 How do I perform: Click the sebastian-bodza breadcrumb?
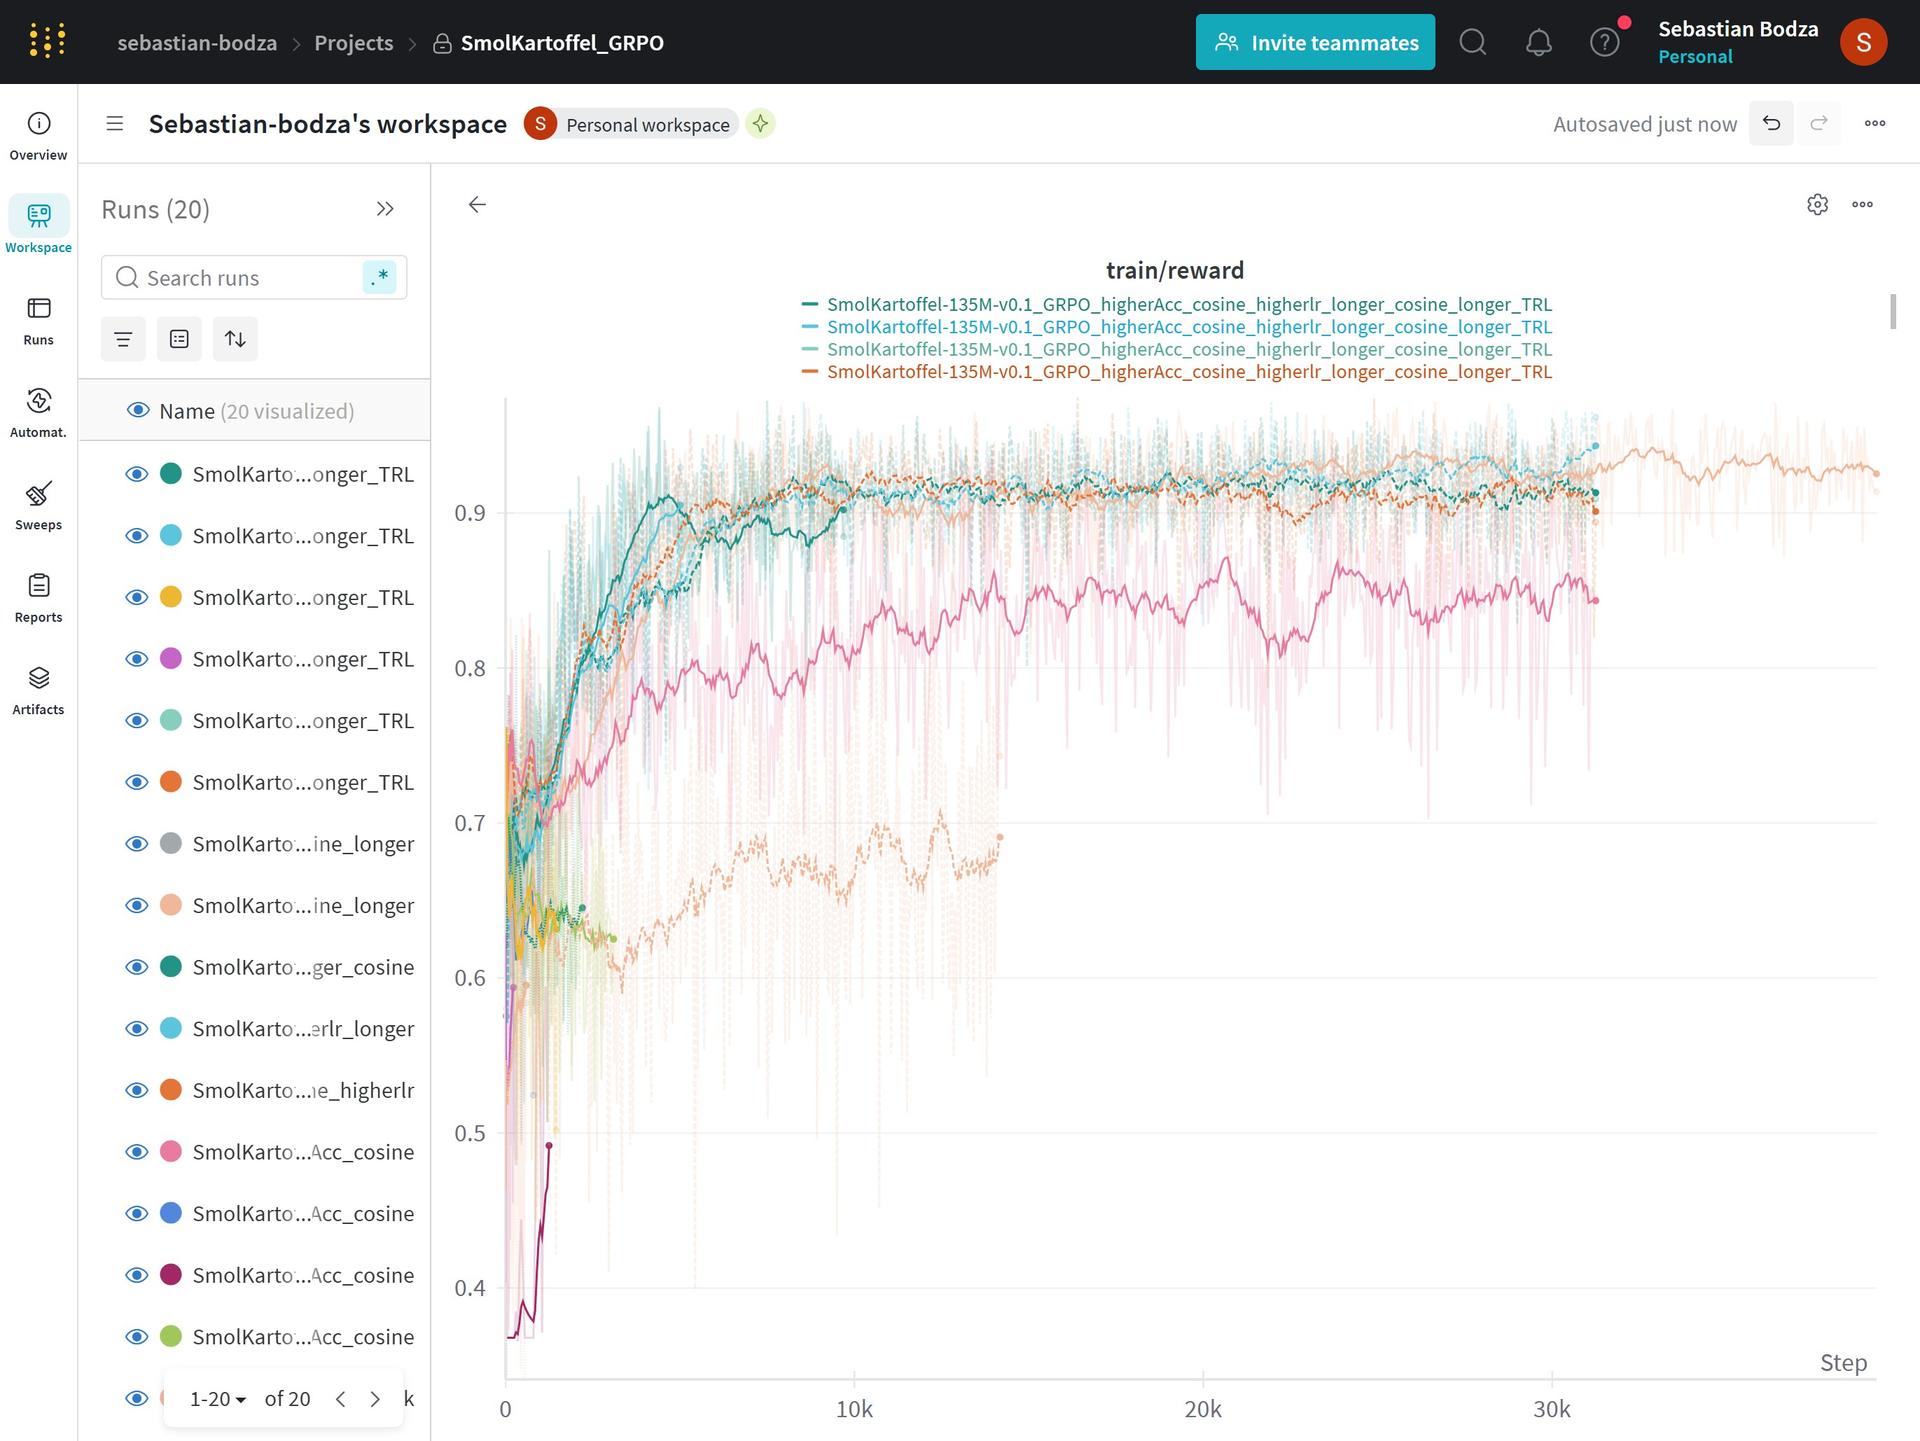tap(197, 43)
